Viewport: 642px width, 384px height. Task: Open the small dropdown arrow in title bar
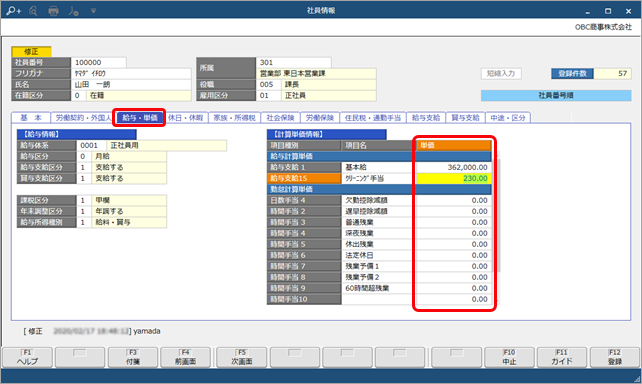(93, 11)
